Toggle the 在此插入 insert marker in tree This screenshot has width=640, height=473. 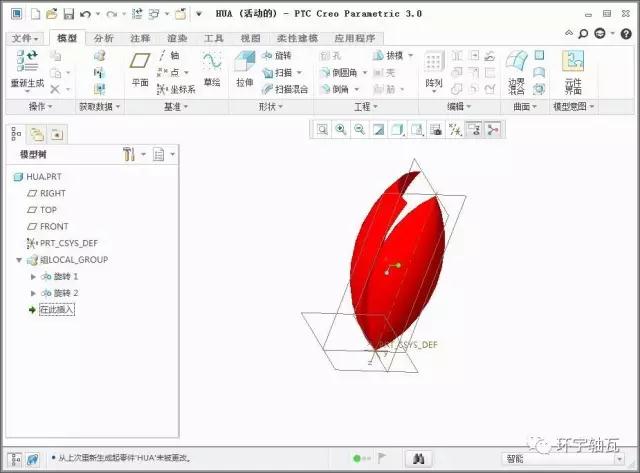coord(56,310)
